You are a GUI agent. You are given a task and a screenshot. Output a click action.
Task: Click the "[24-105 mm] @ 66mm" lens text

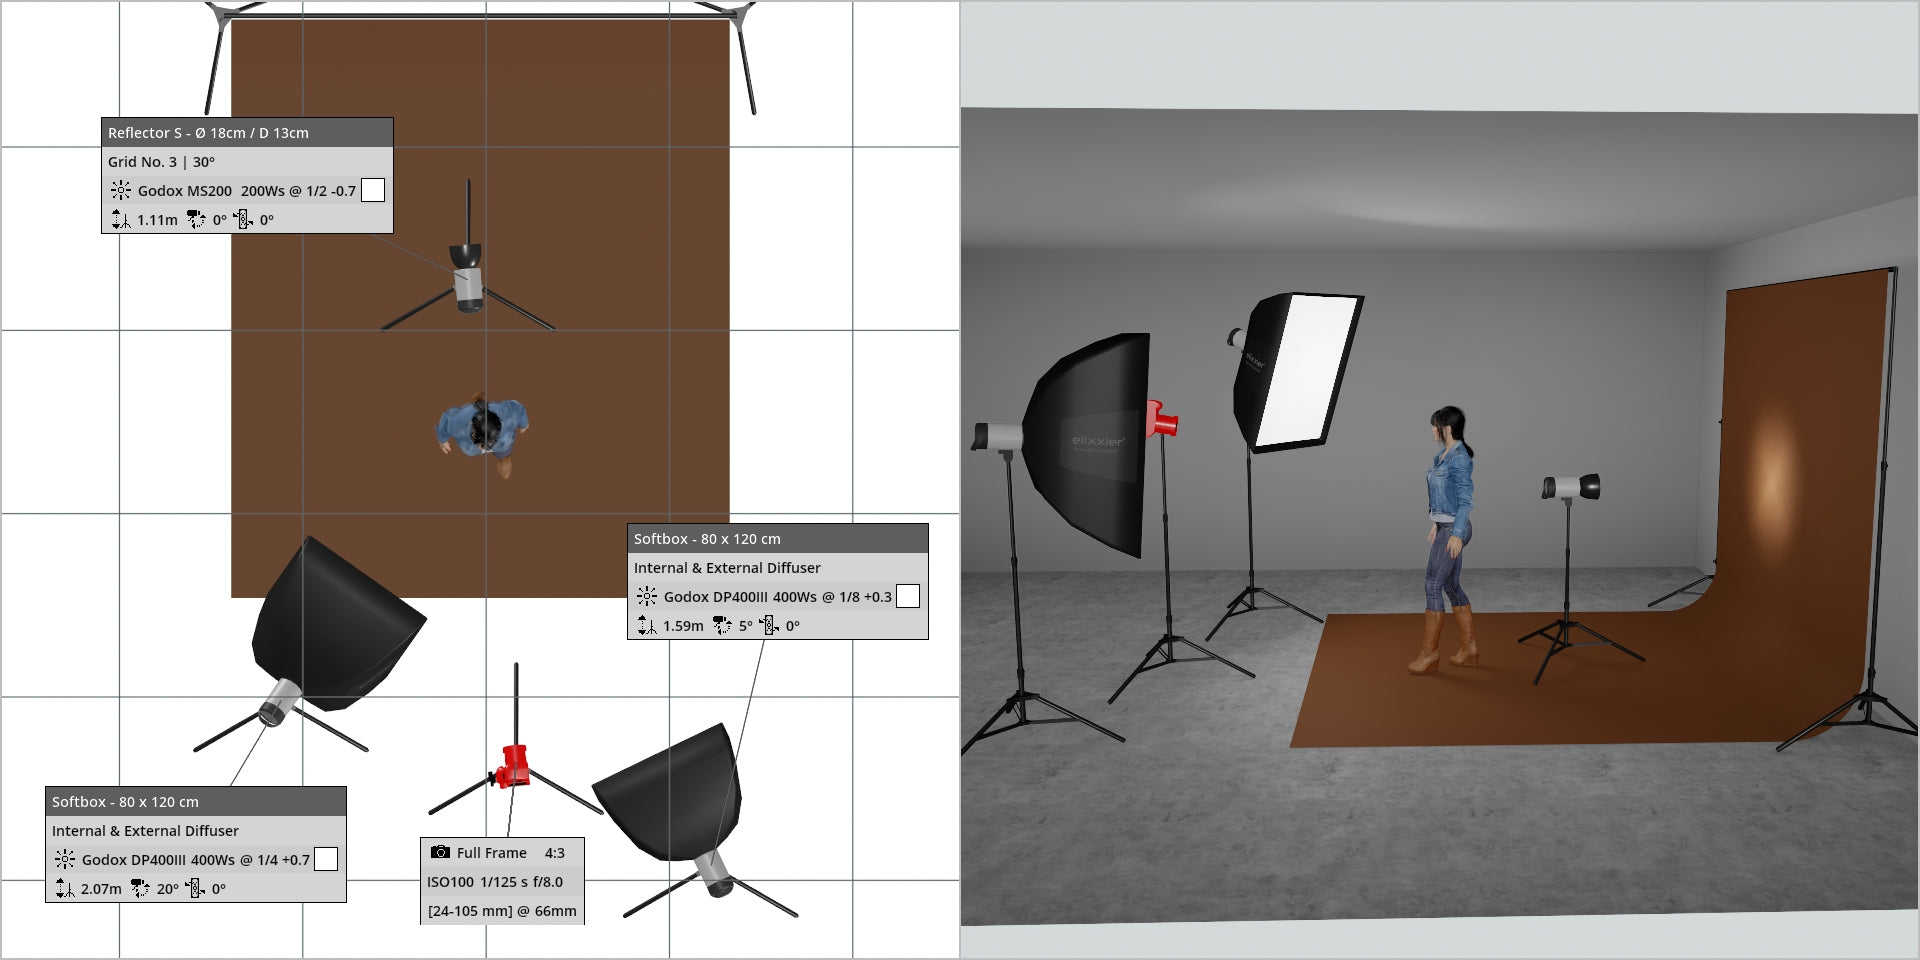tap(502, 911)
